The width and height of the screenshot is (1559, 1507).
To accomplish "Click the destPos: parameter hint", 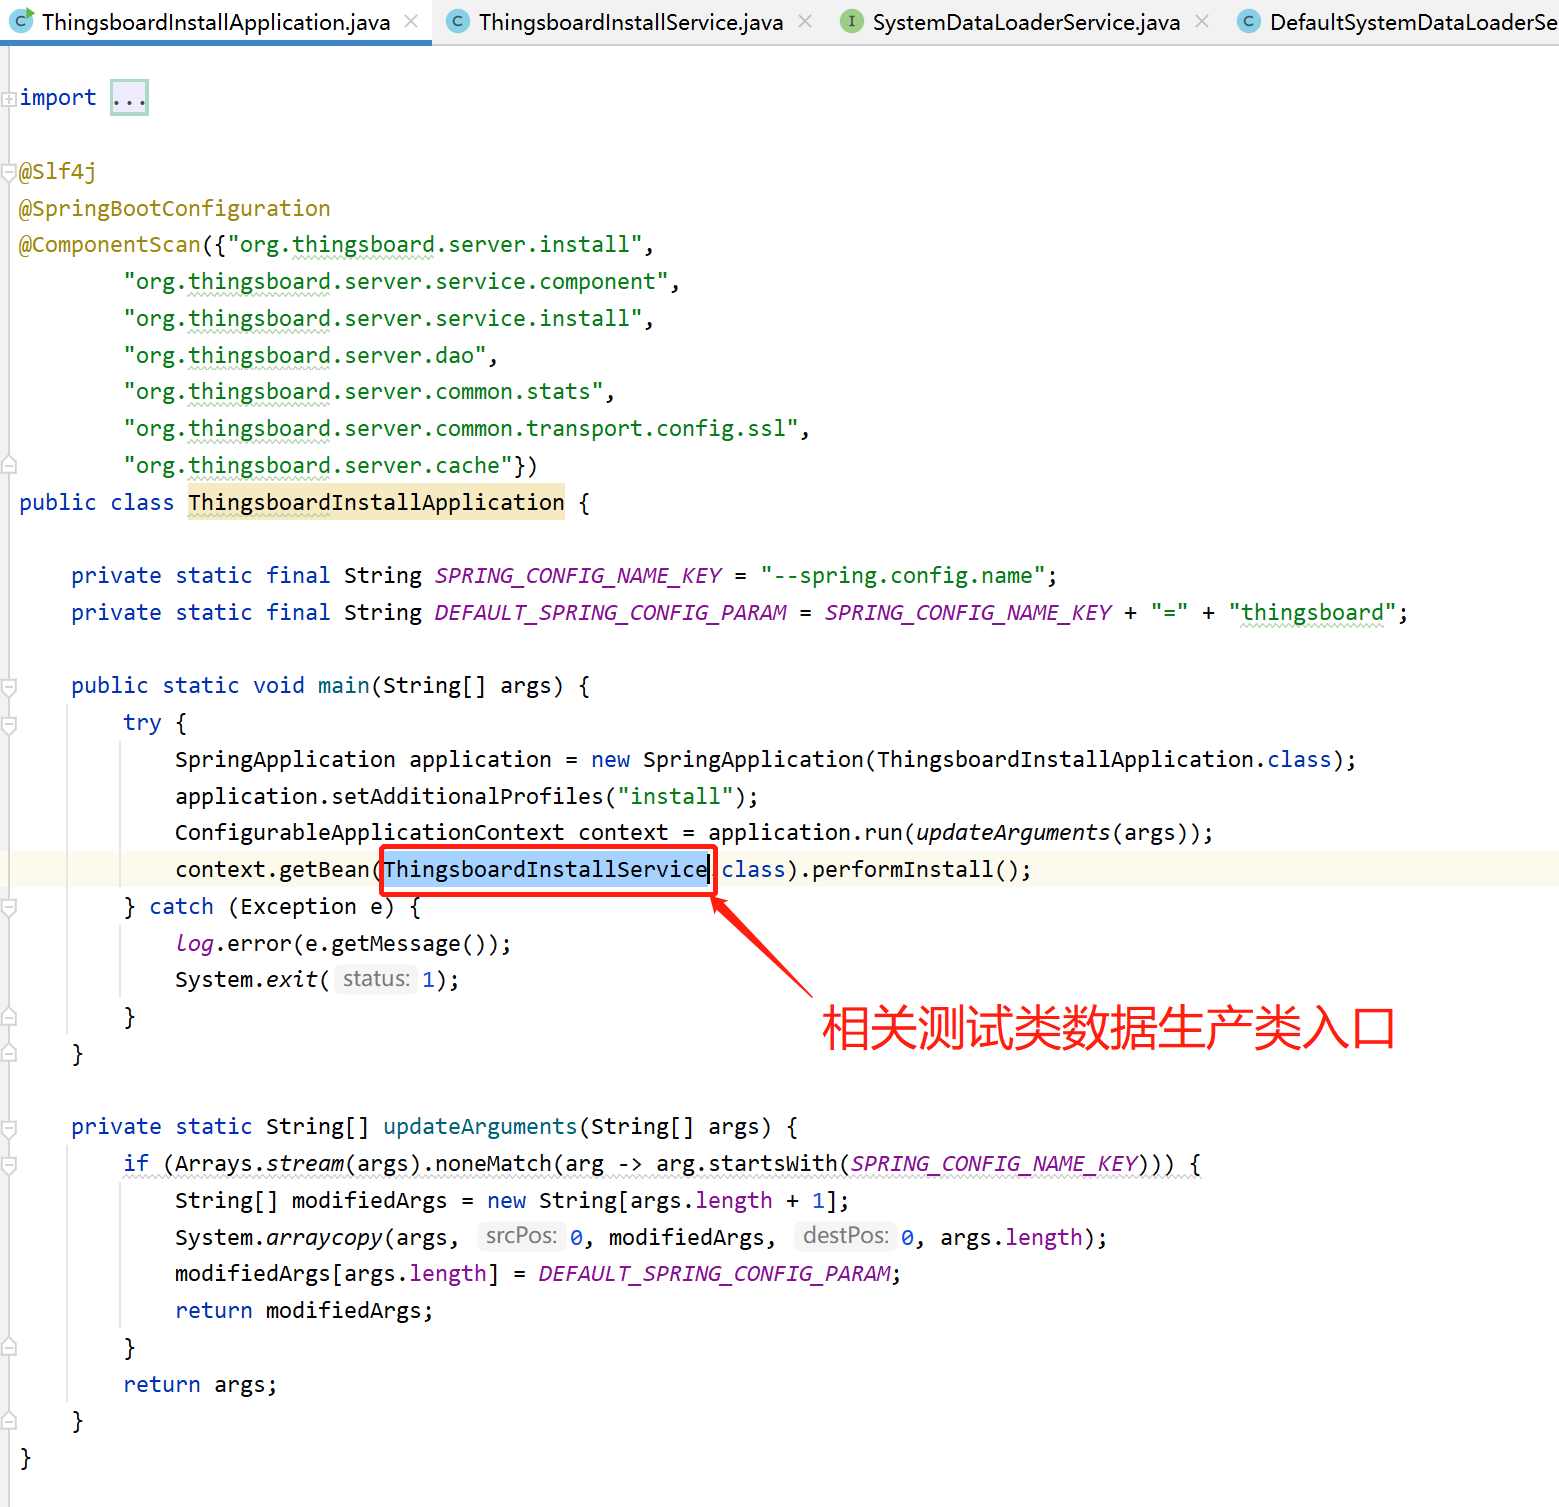I will [846, 1236].
